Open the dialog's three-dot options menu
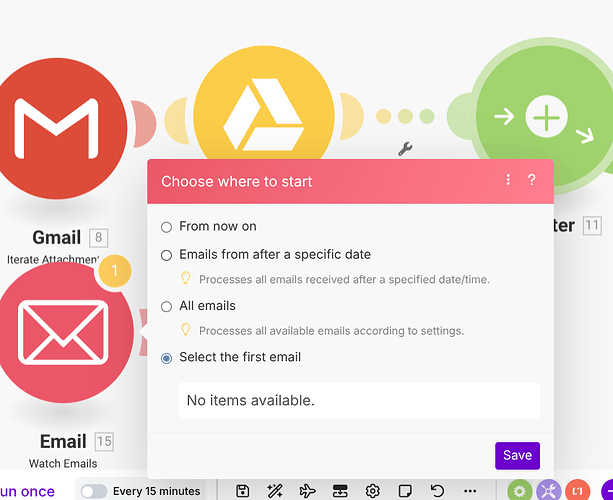The width and height of the screenshot is (613, 500). click(x=508, y=180)
